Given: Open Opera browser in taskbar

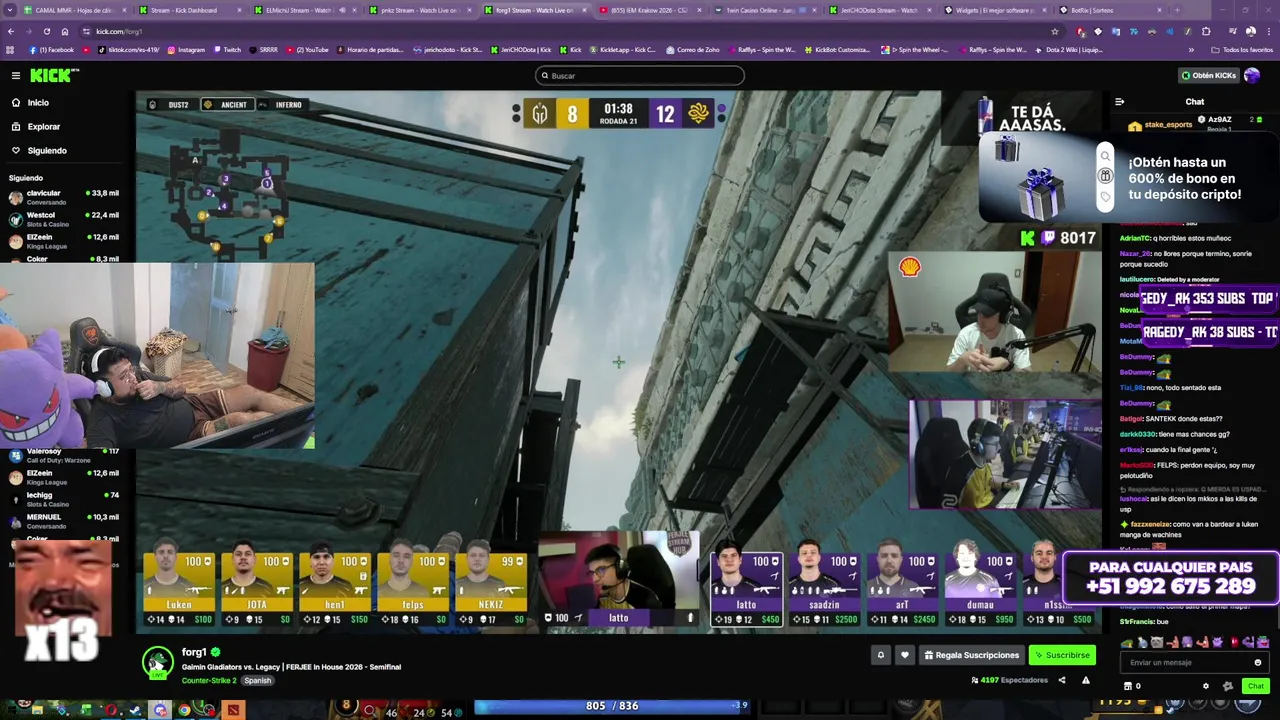Looking at the screenshot, I should tap(111, 711).
